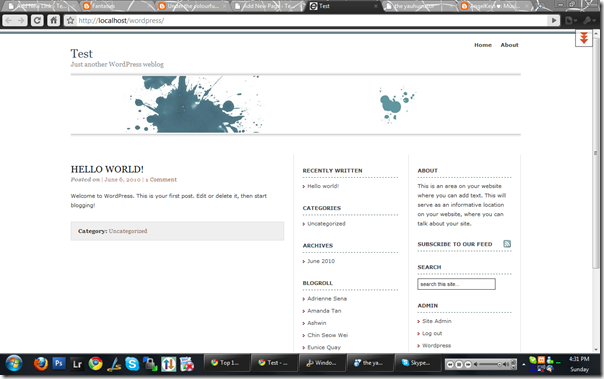Click the 'Subscribe to our feed' heading
The image size is (604, 379).
pyautogui.click(x=455, y=244)
